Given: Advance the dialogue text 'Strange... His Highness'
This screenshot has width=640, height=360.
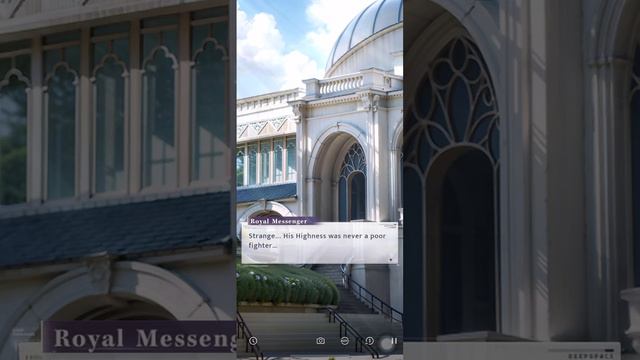Looking at the screenshot, I should [317, 240].
